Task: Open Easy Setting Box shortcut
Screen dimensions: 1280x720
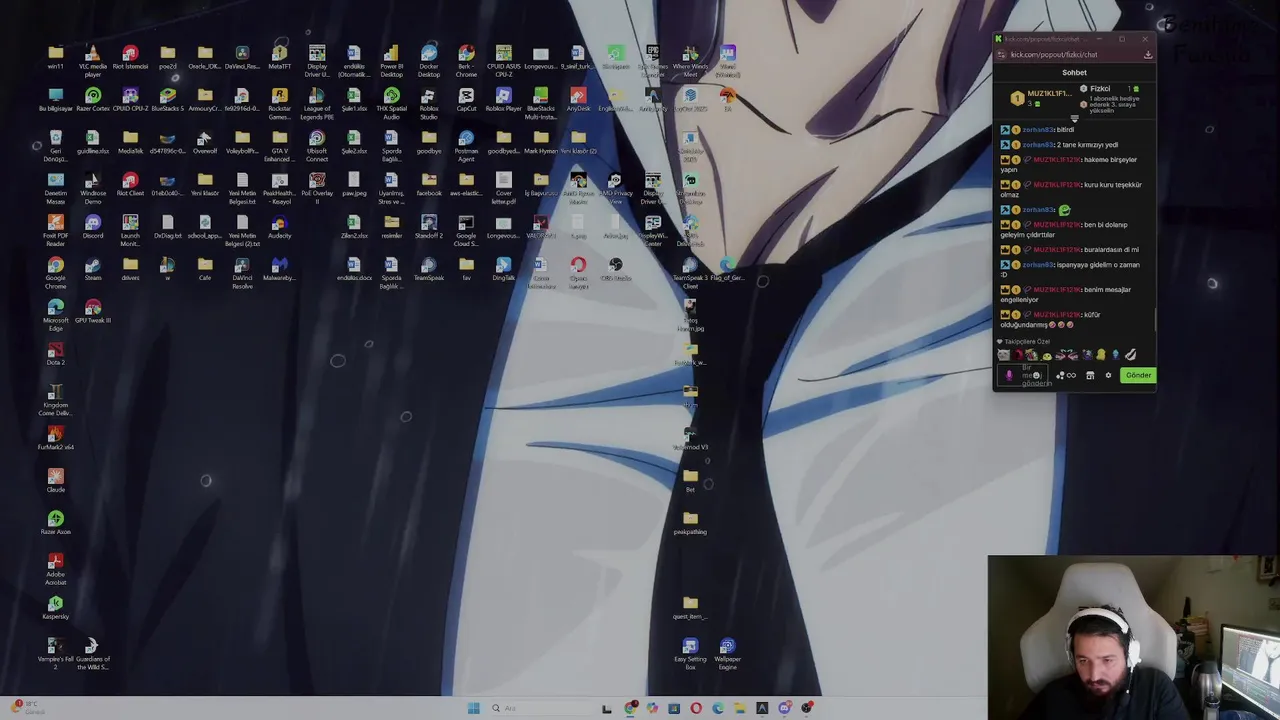Action: tap(690, 652)
